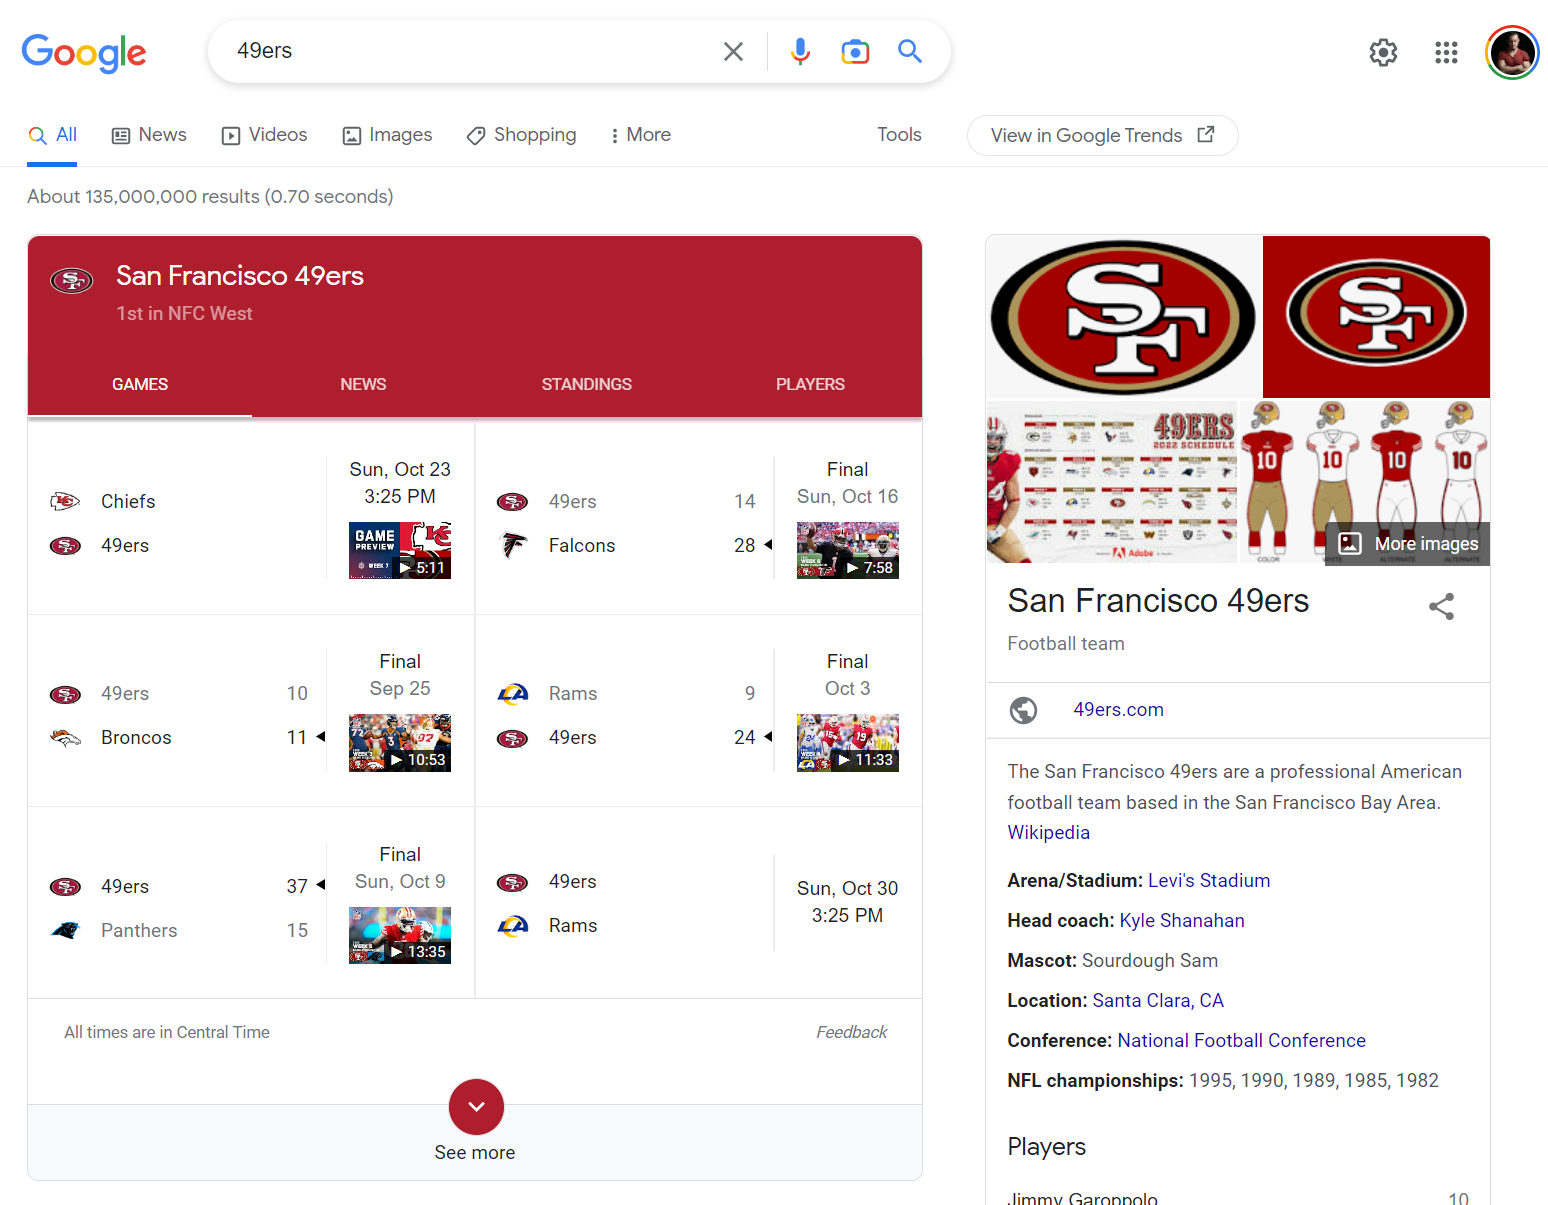Click the Broncos team logo icon
The width and height of the screenshot is (1548, 1205).
(65, 737)
